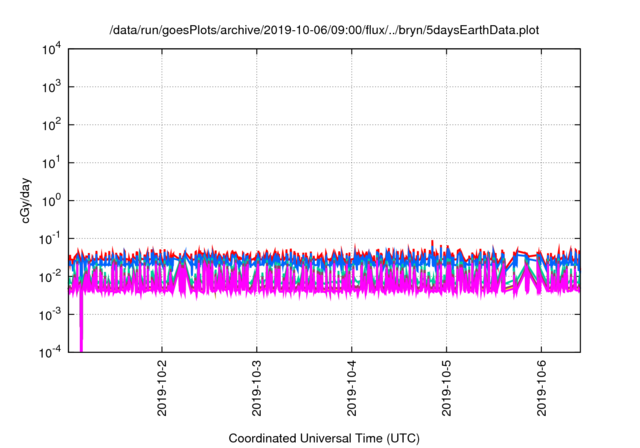Viewport: 640px width, 448px height.
Task: Click the Coordinated Universal Time (UTC) axis label
Action: [324, 438]
